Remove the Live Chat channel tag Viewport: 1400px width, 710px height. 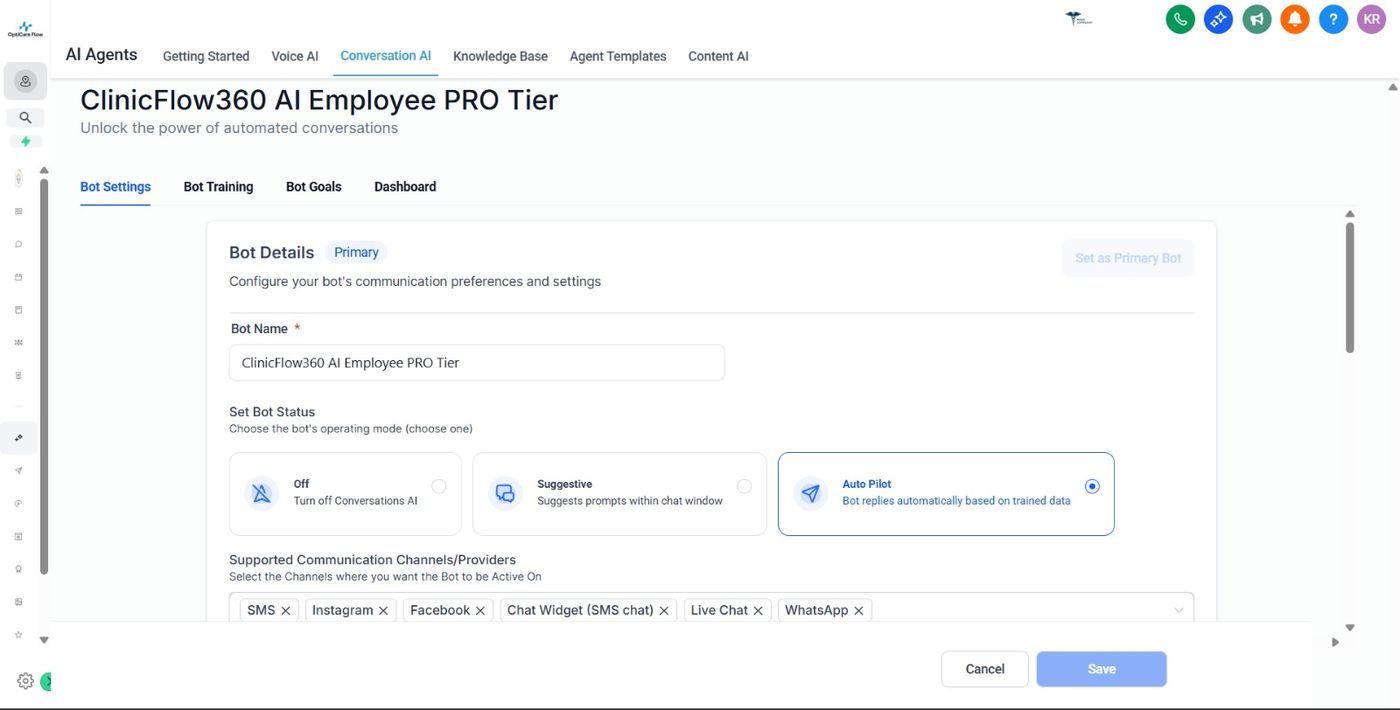pyautogui.click(x=758, y=610)
